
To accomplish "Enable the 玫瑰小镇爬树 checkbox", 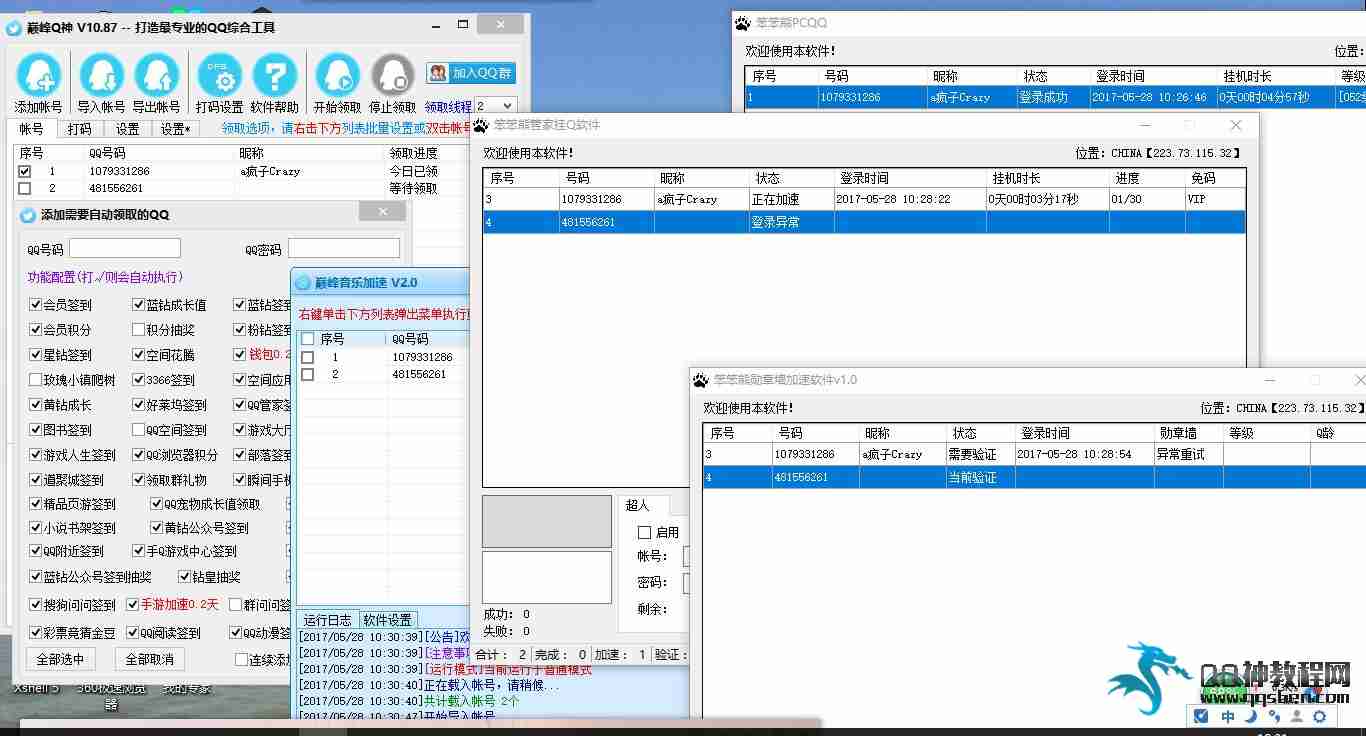I will point(36,380).
